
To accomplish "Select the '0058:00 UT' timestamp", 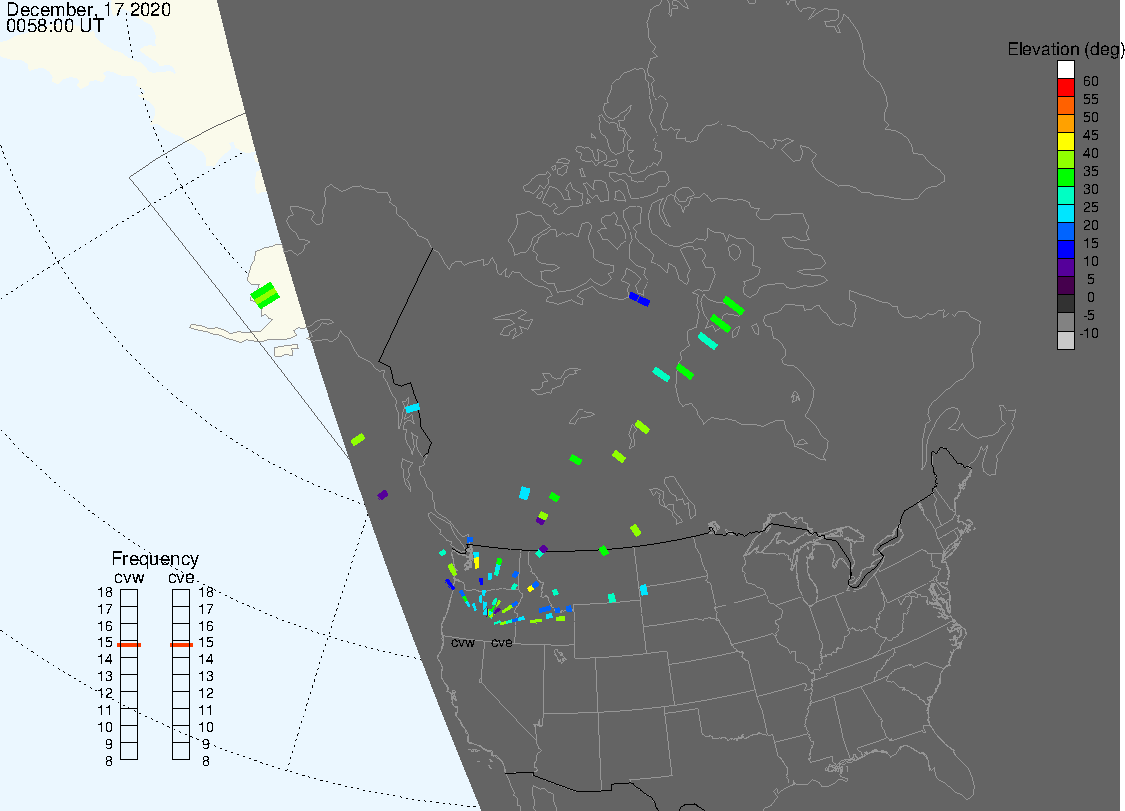I will click(55, 26).
